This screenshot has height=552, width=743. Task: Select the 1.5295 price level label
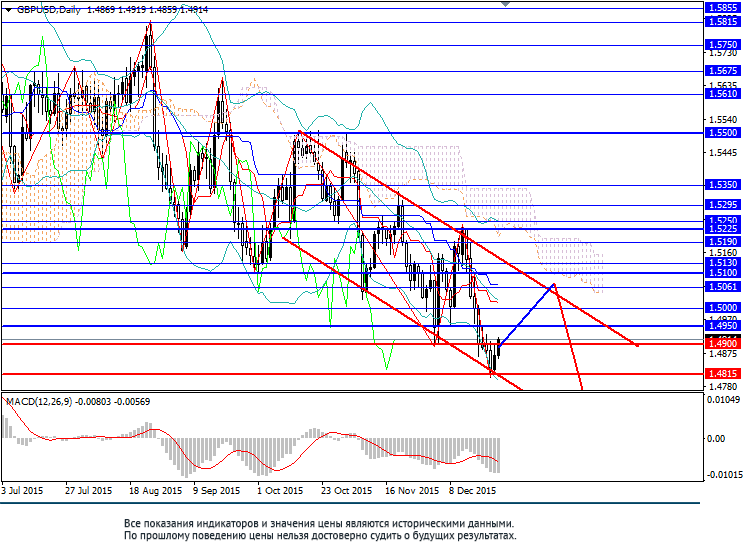click(x=722, y=205)
